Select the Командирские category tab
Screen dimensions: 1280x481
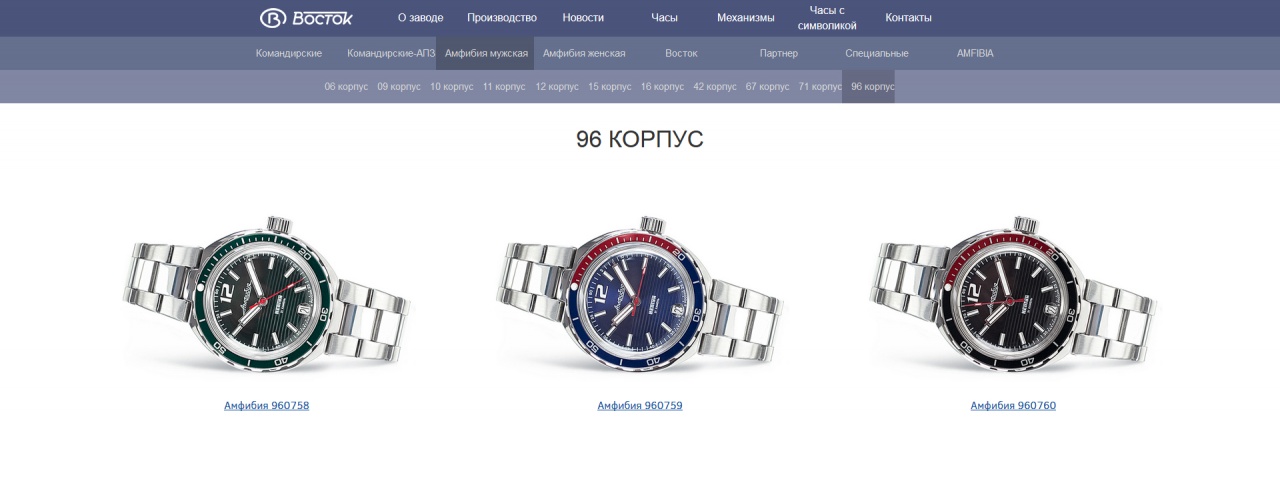tap(289, 53)
